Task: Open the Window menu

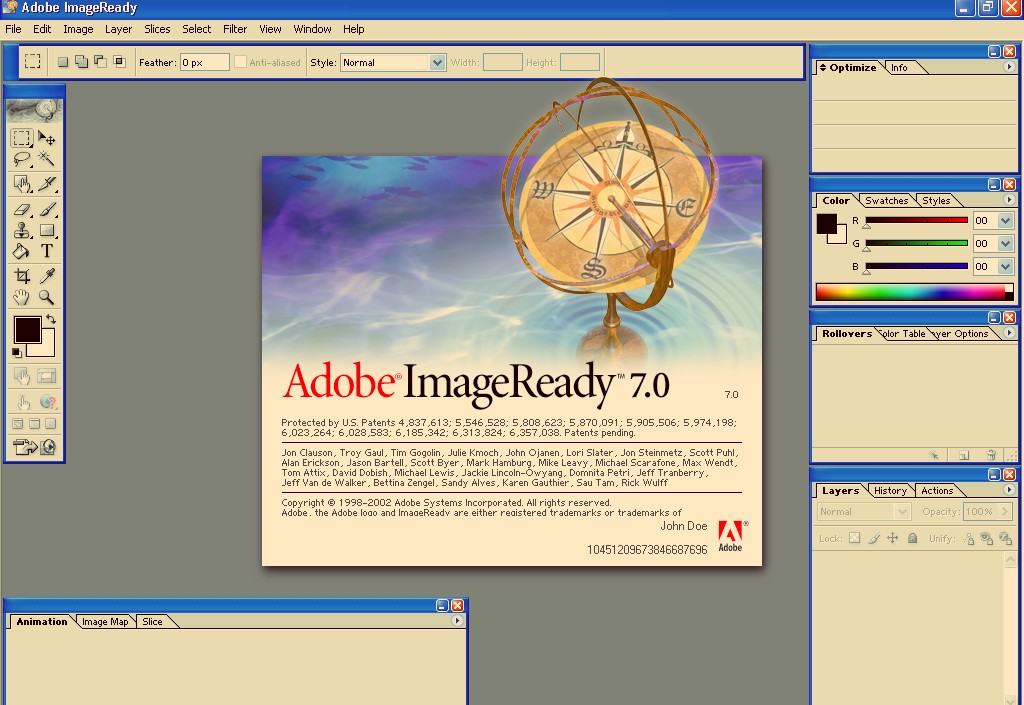Action: coord(312,29)
